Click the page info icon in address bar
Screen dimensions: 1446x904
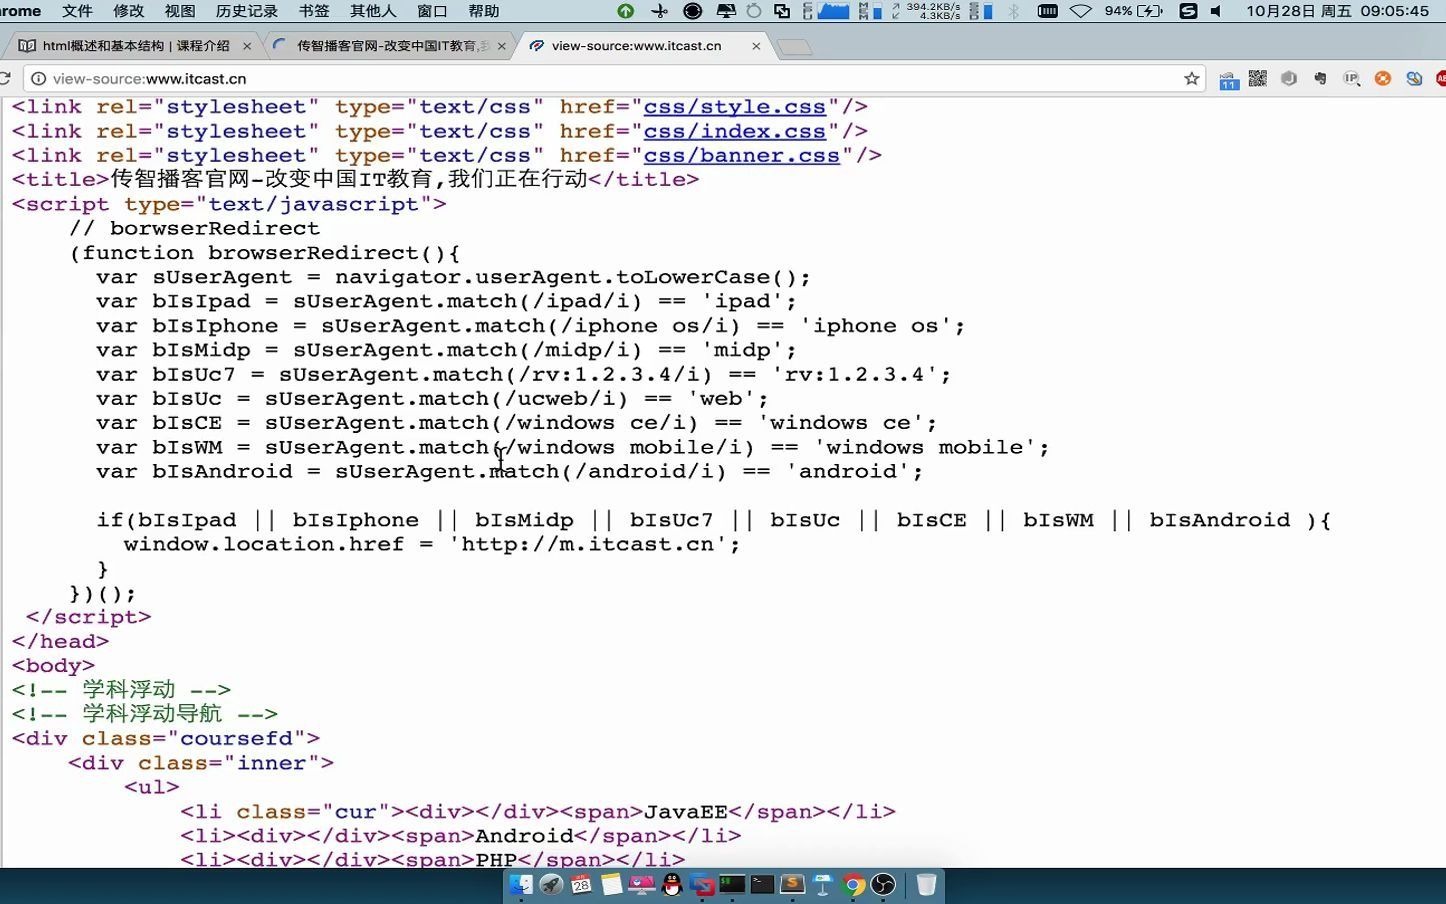(37, 78)
